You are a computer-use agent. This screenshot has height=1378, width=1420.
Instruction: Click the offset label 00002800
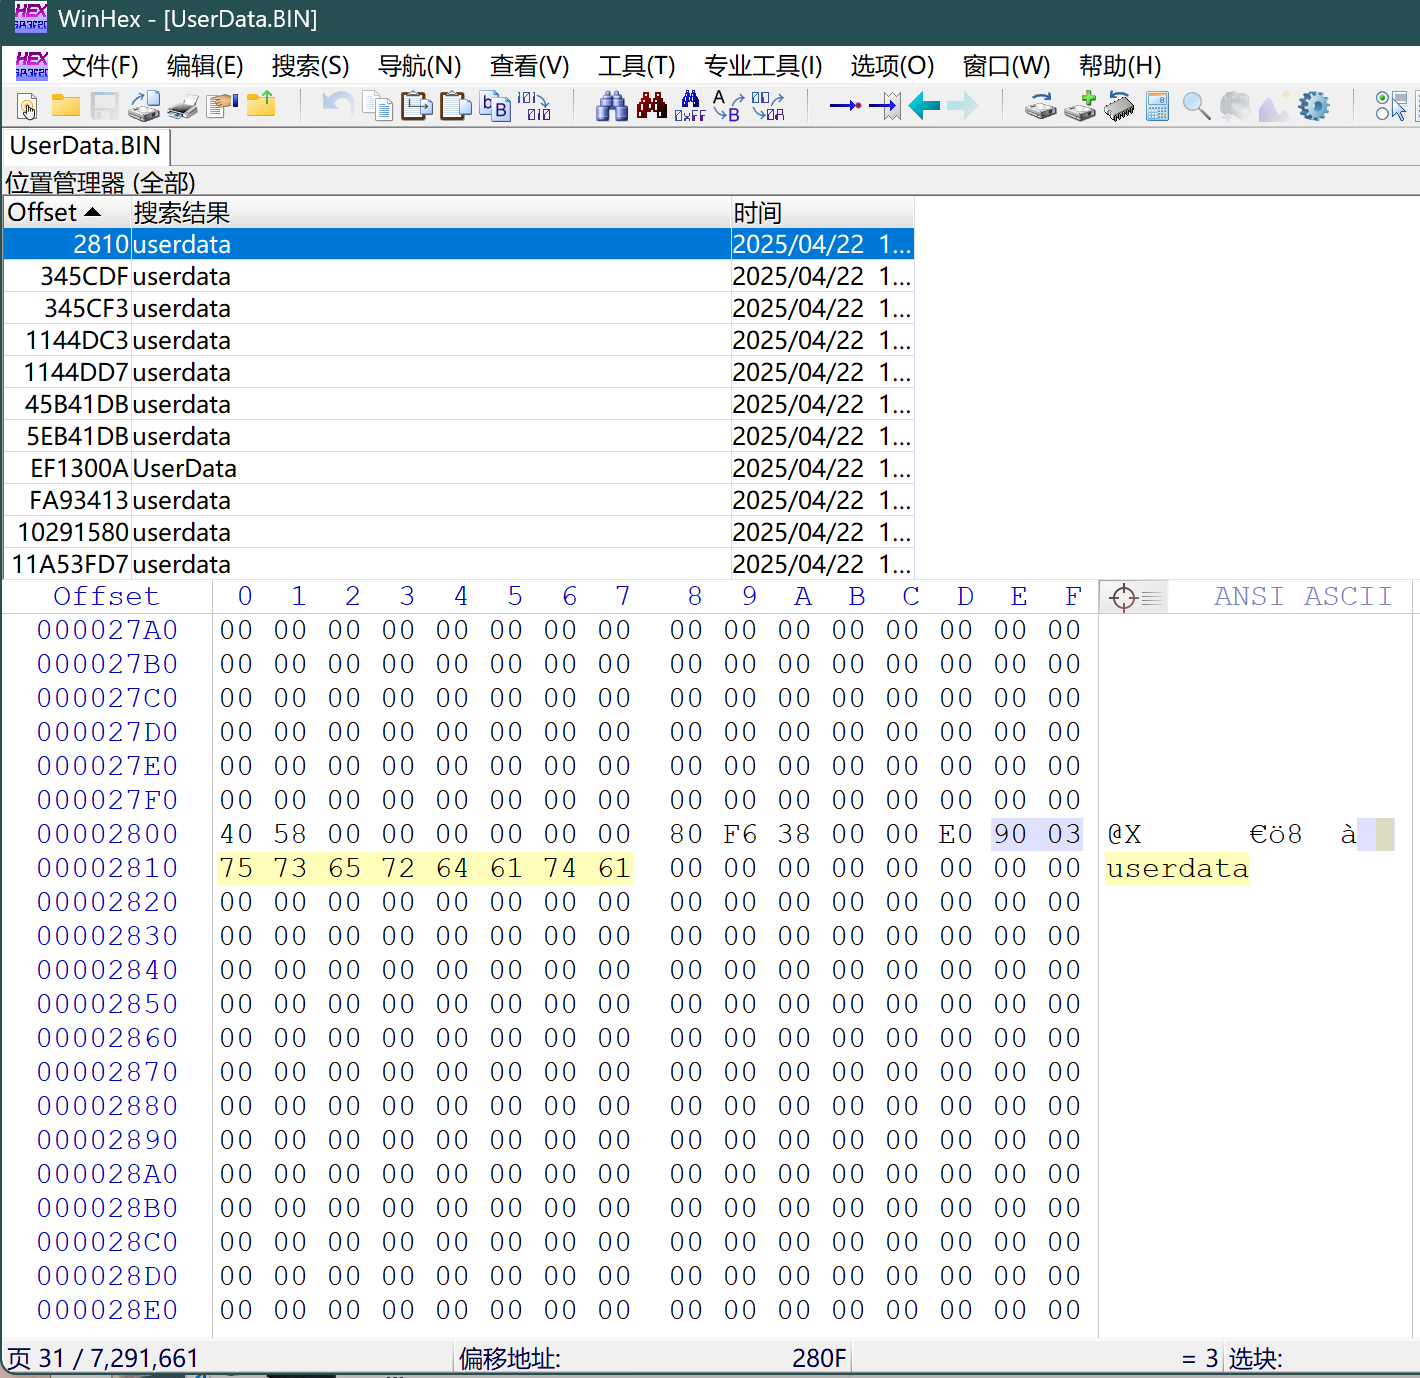pyautogui.click(x=107, y=834)
